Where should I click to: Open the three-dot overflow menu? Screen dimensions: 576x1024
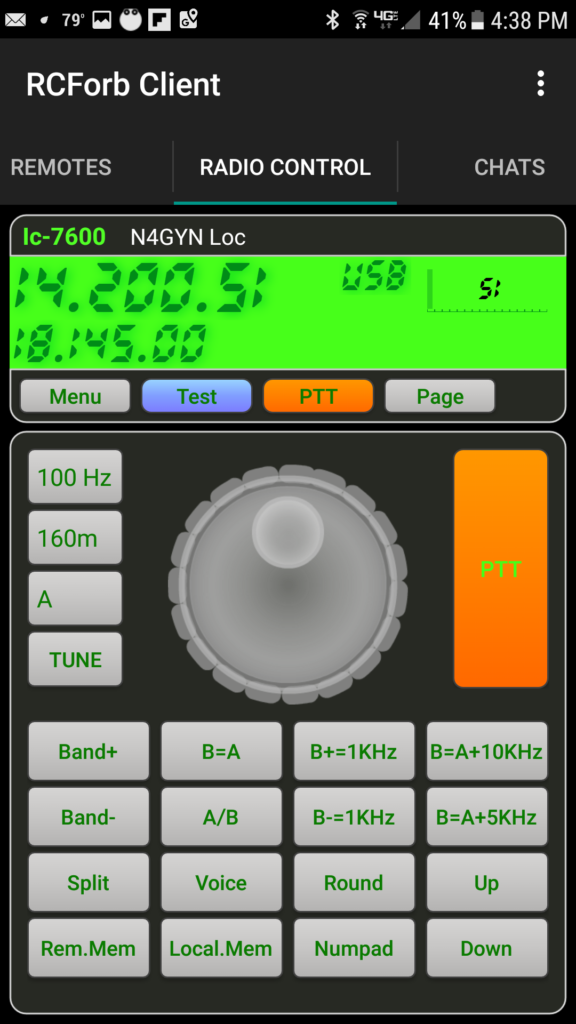click(x=540, y=84)
